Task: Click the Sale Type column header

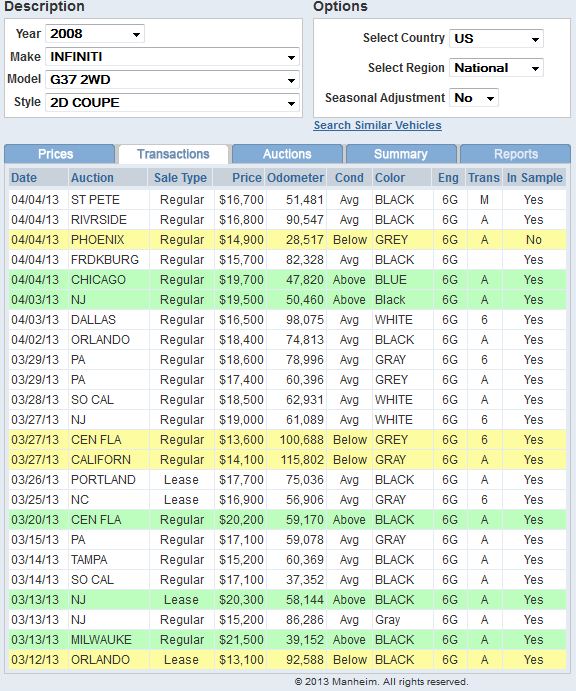Action: [180, 178]
